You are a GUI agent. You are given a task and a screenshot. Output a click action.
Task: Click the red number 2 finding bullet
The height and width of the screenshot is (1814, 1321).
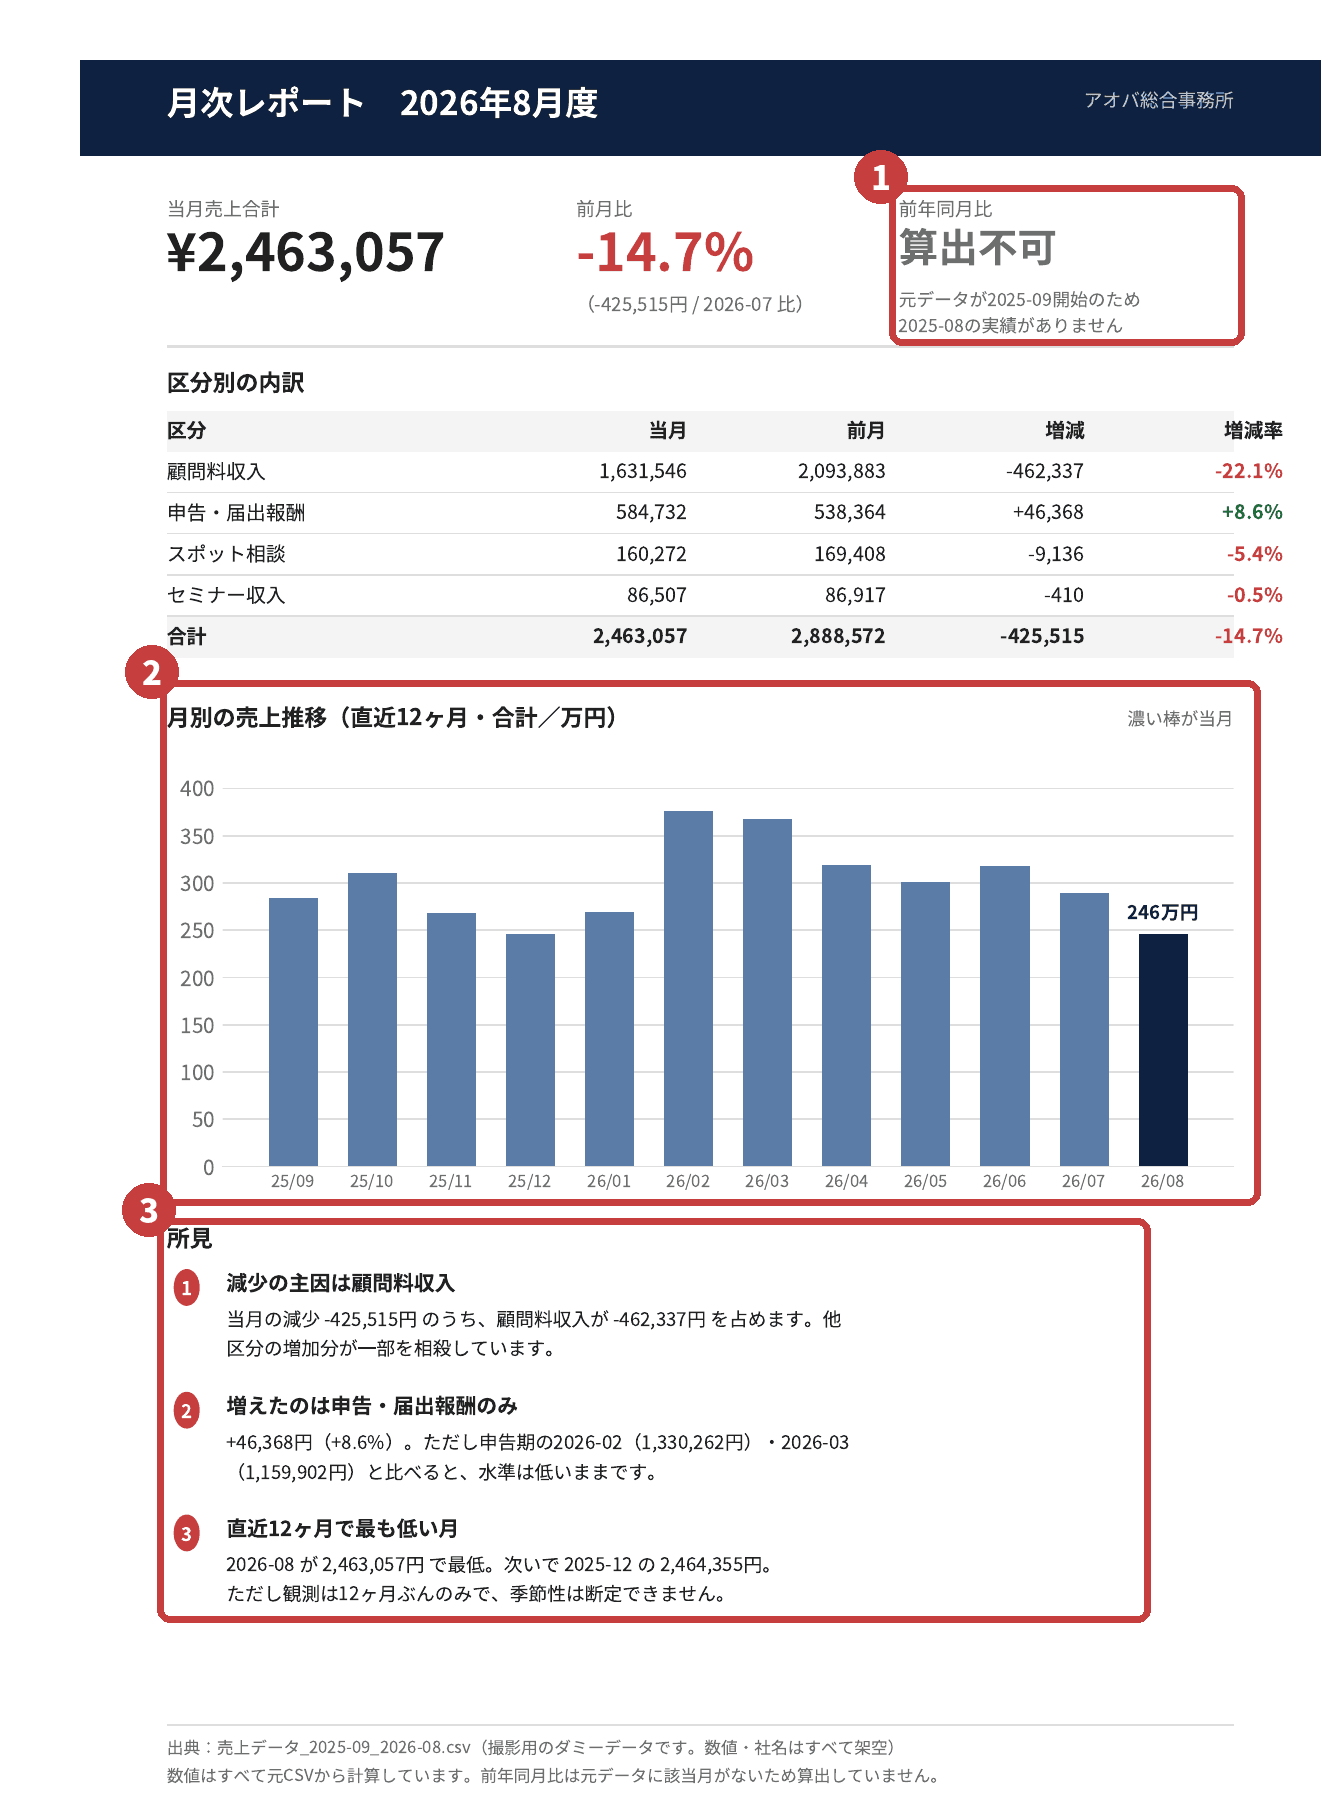point(187,1411)
